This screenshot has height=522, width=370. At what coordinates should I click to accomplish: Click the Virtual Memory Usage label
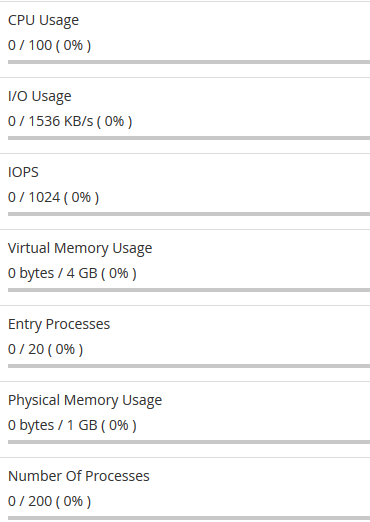click(x=80, y=248)
